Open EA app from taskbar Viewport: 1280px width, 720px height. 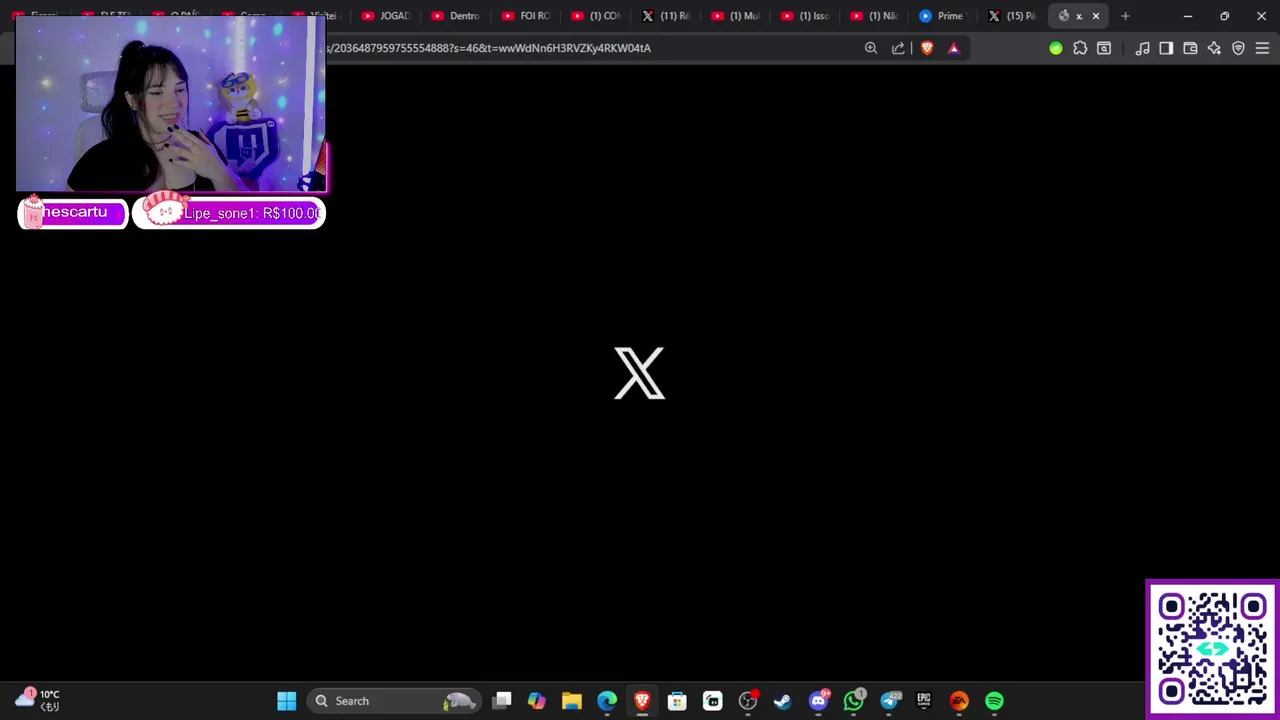click(x=959, y=701)
